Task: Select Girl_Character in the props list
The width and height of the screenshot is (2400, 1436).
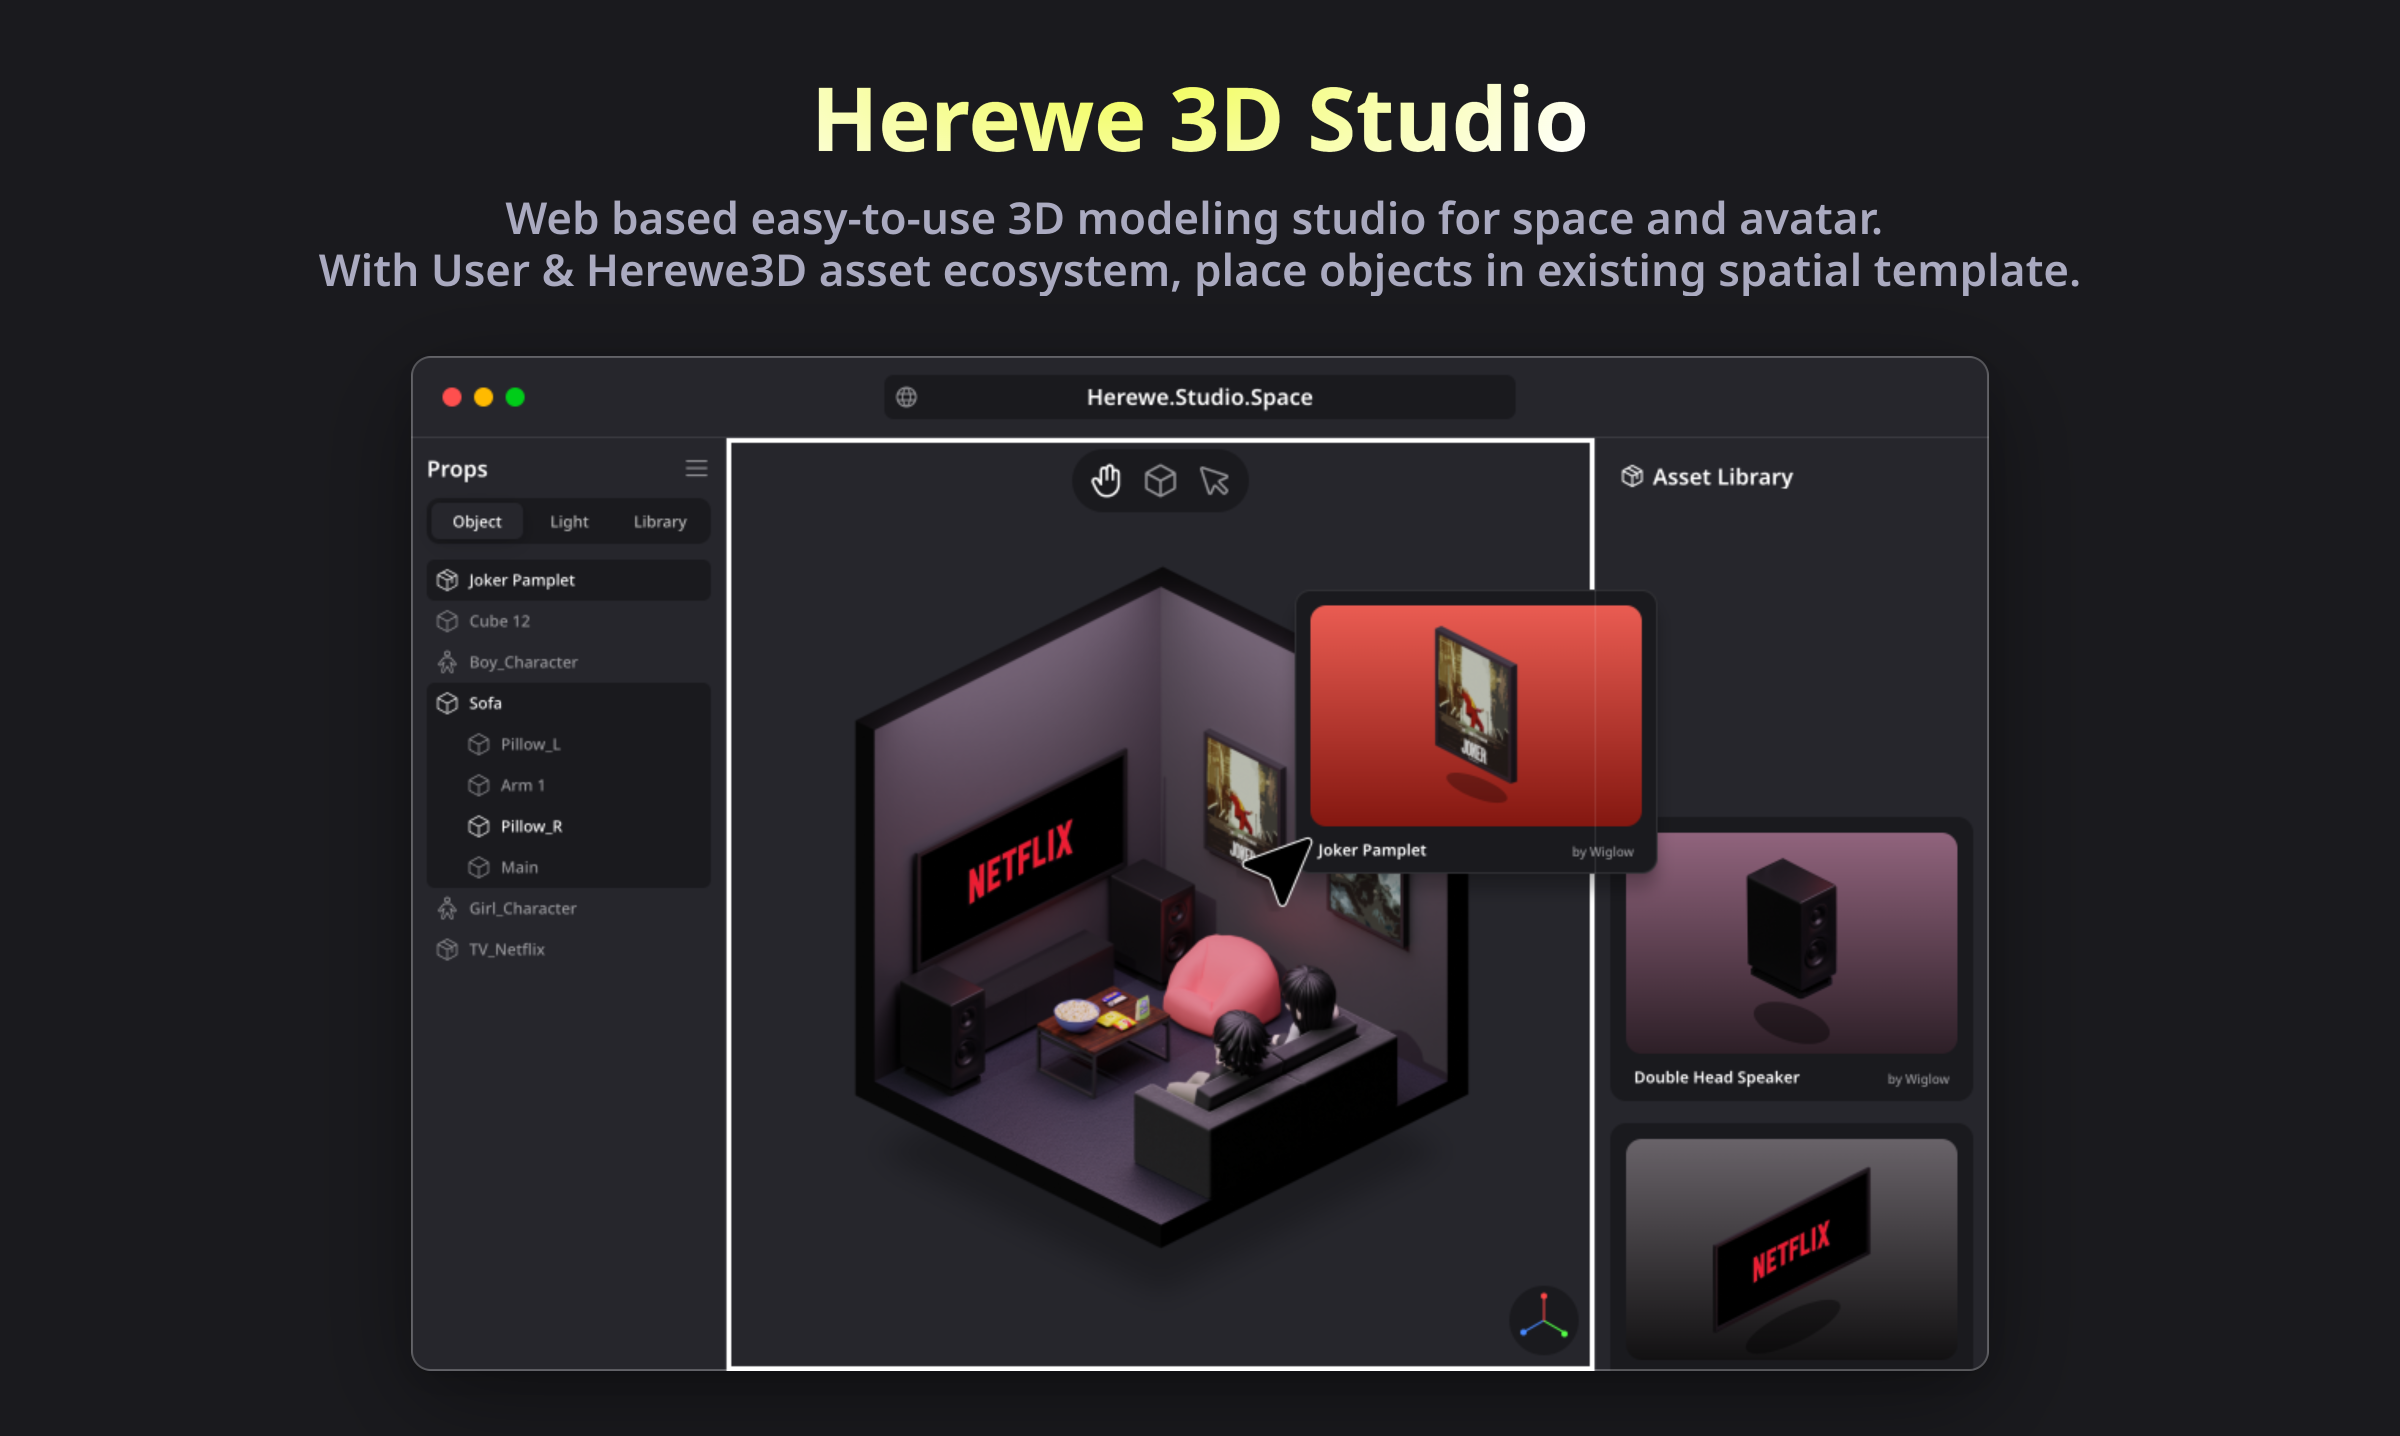Action: [522, 908]
